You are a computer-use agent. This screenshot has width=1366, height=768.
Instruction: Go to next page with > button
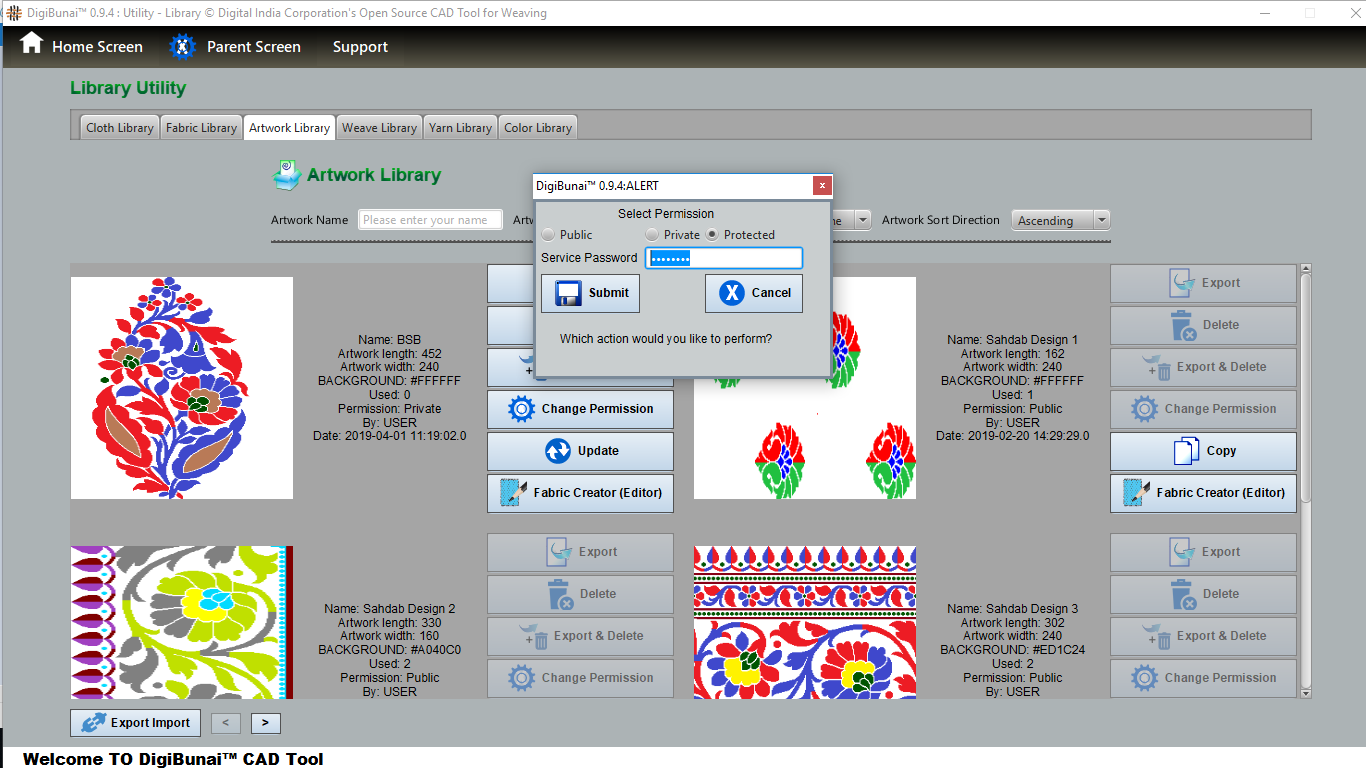pyautogui.click(x=265, y=723)
